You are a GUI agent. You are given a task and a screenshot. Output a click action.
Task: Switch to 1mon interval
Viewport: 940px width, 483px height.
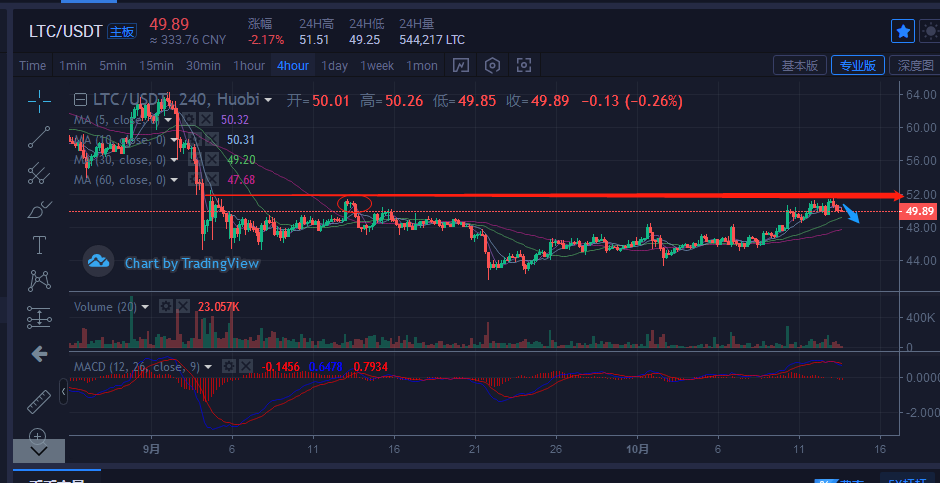pos(422,66)
